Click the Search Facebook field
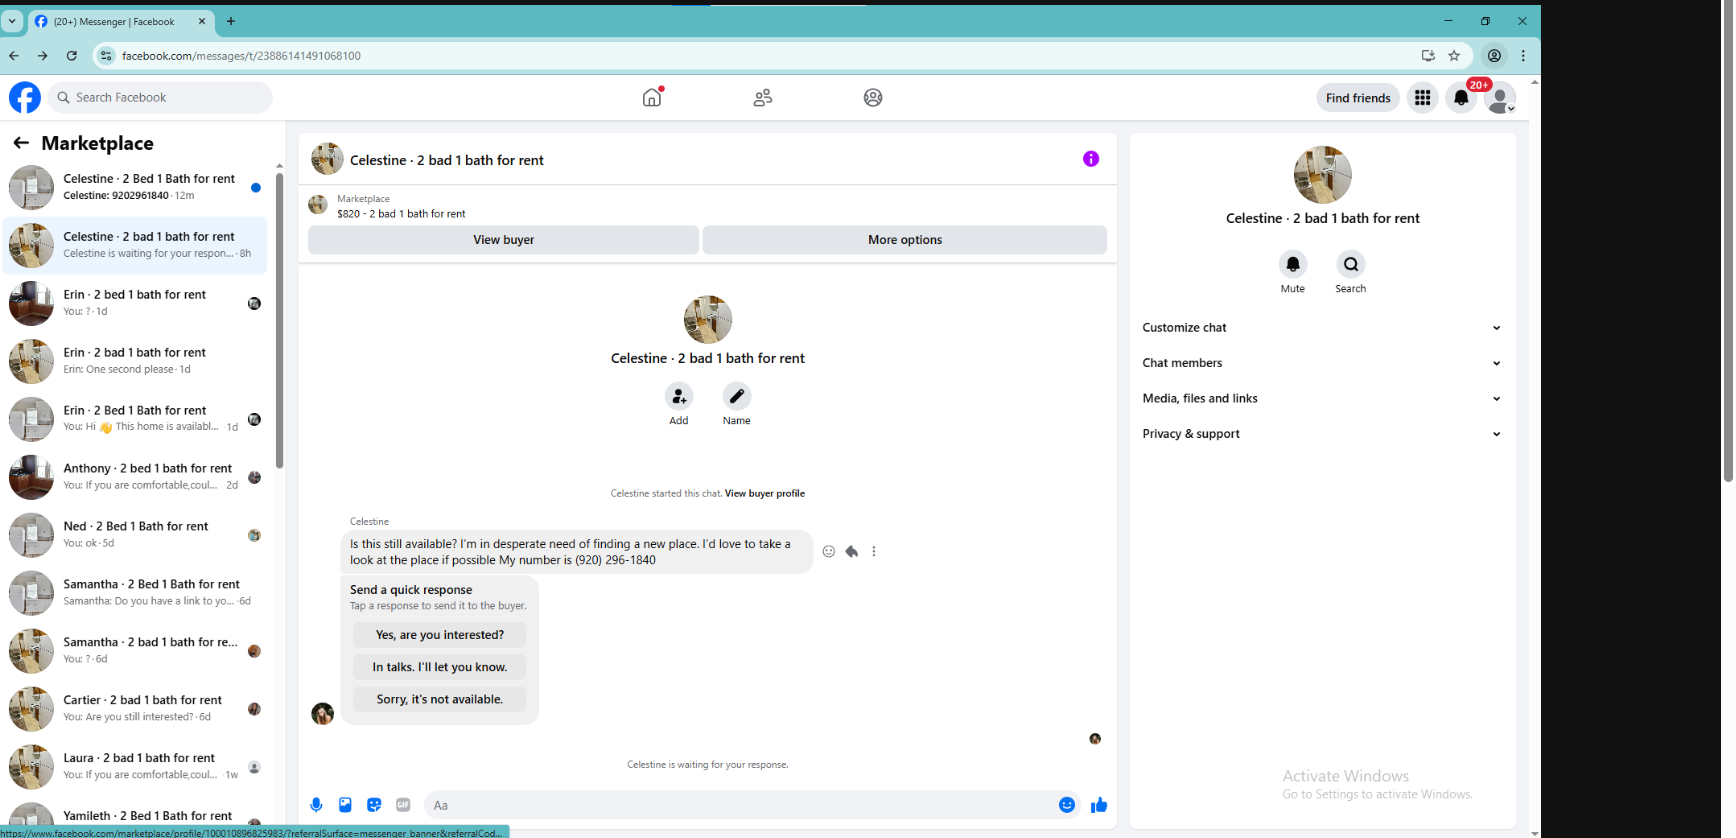 coord(160,97)
